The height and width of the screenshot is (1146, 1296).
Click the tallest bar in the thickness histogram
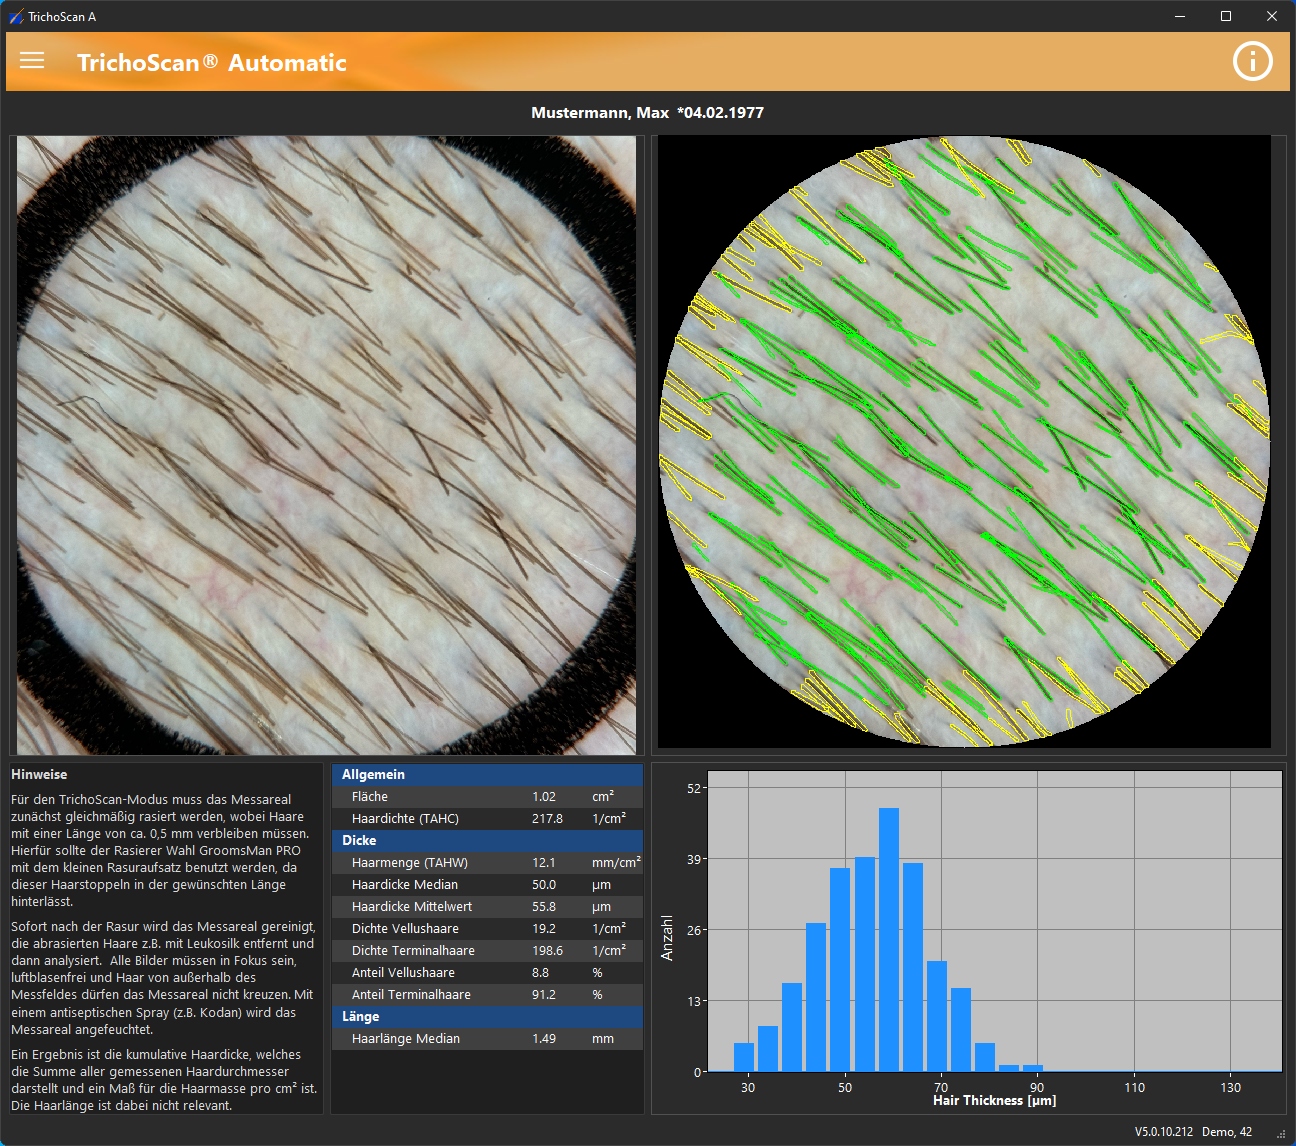888,940
